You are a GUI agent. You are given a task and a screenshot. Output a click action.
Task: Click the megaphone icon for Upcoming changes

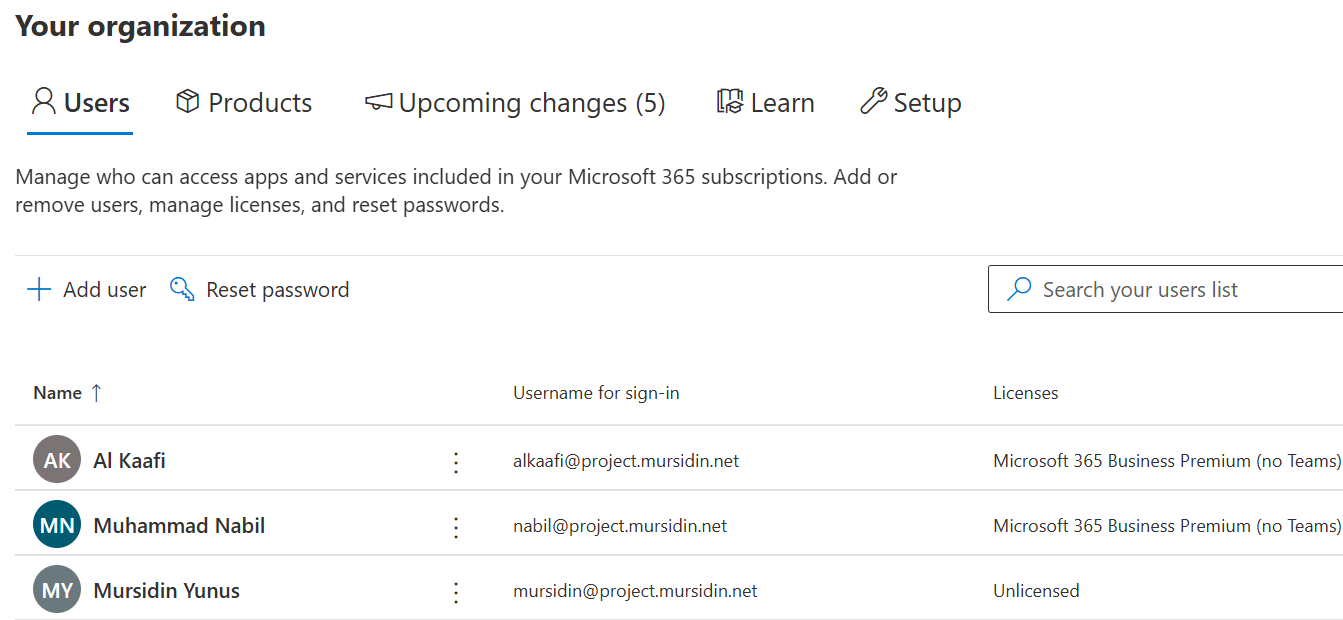(378, 102)
